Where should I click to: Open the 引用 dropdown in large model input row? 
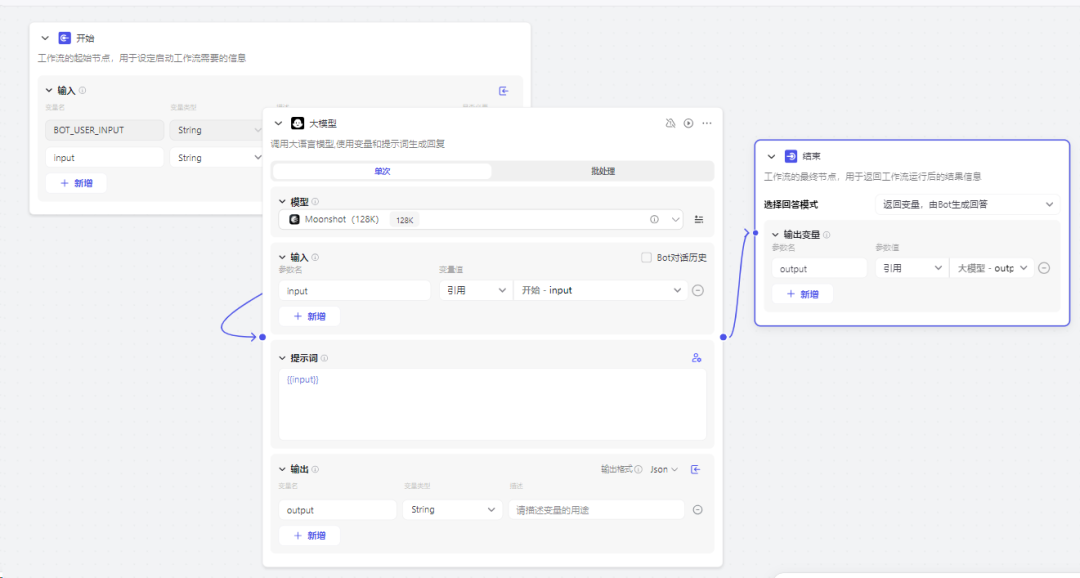click(x=475, y=291)
